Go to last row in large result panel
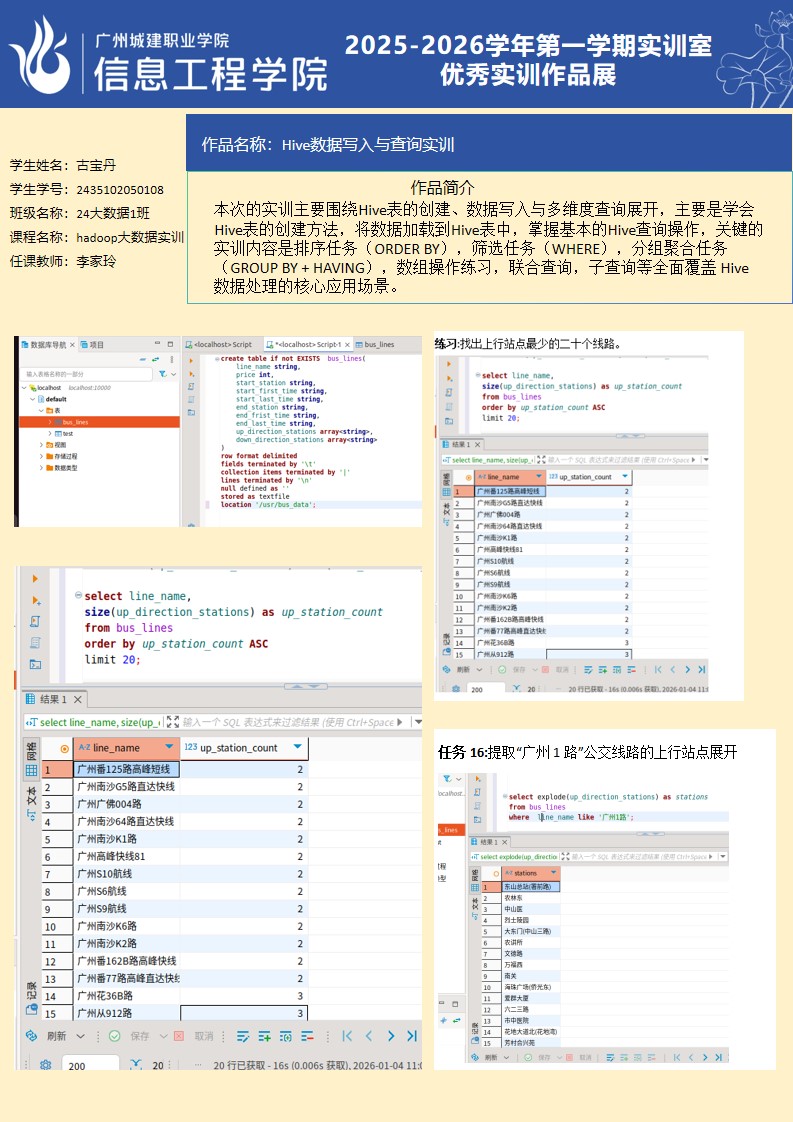Screen dimensions: 793x1122 coord(411,1036)
